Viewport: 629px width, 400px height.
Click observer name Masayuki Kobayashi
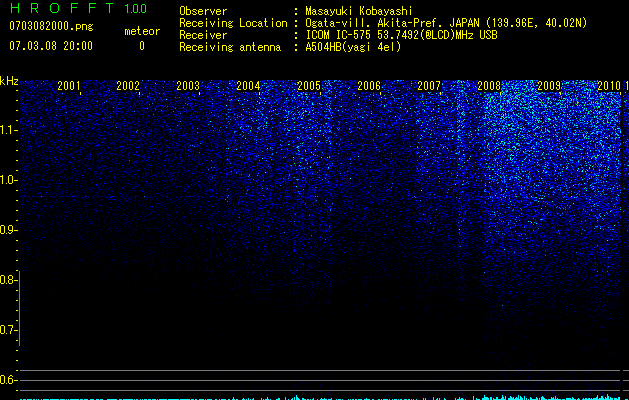point(359,11)
